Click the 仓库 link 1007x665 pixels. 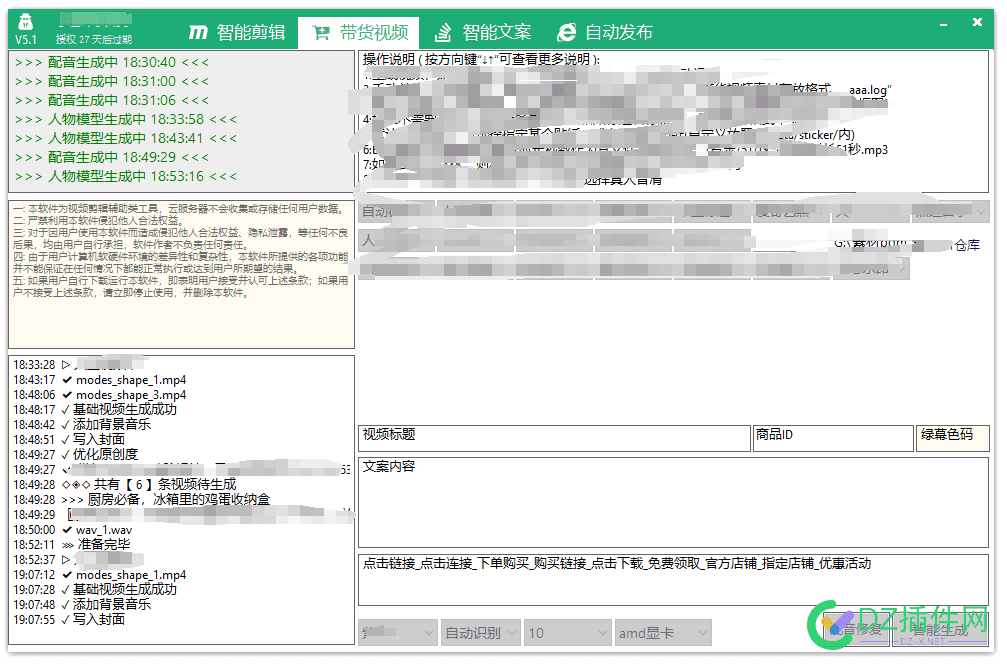(967, 245)
